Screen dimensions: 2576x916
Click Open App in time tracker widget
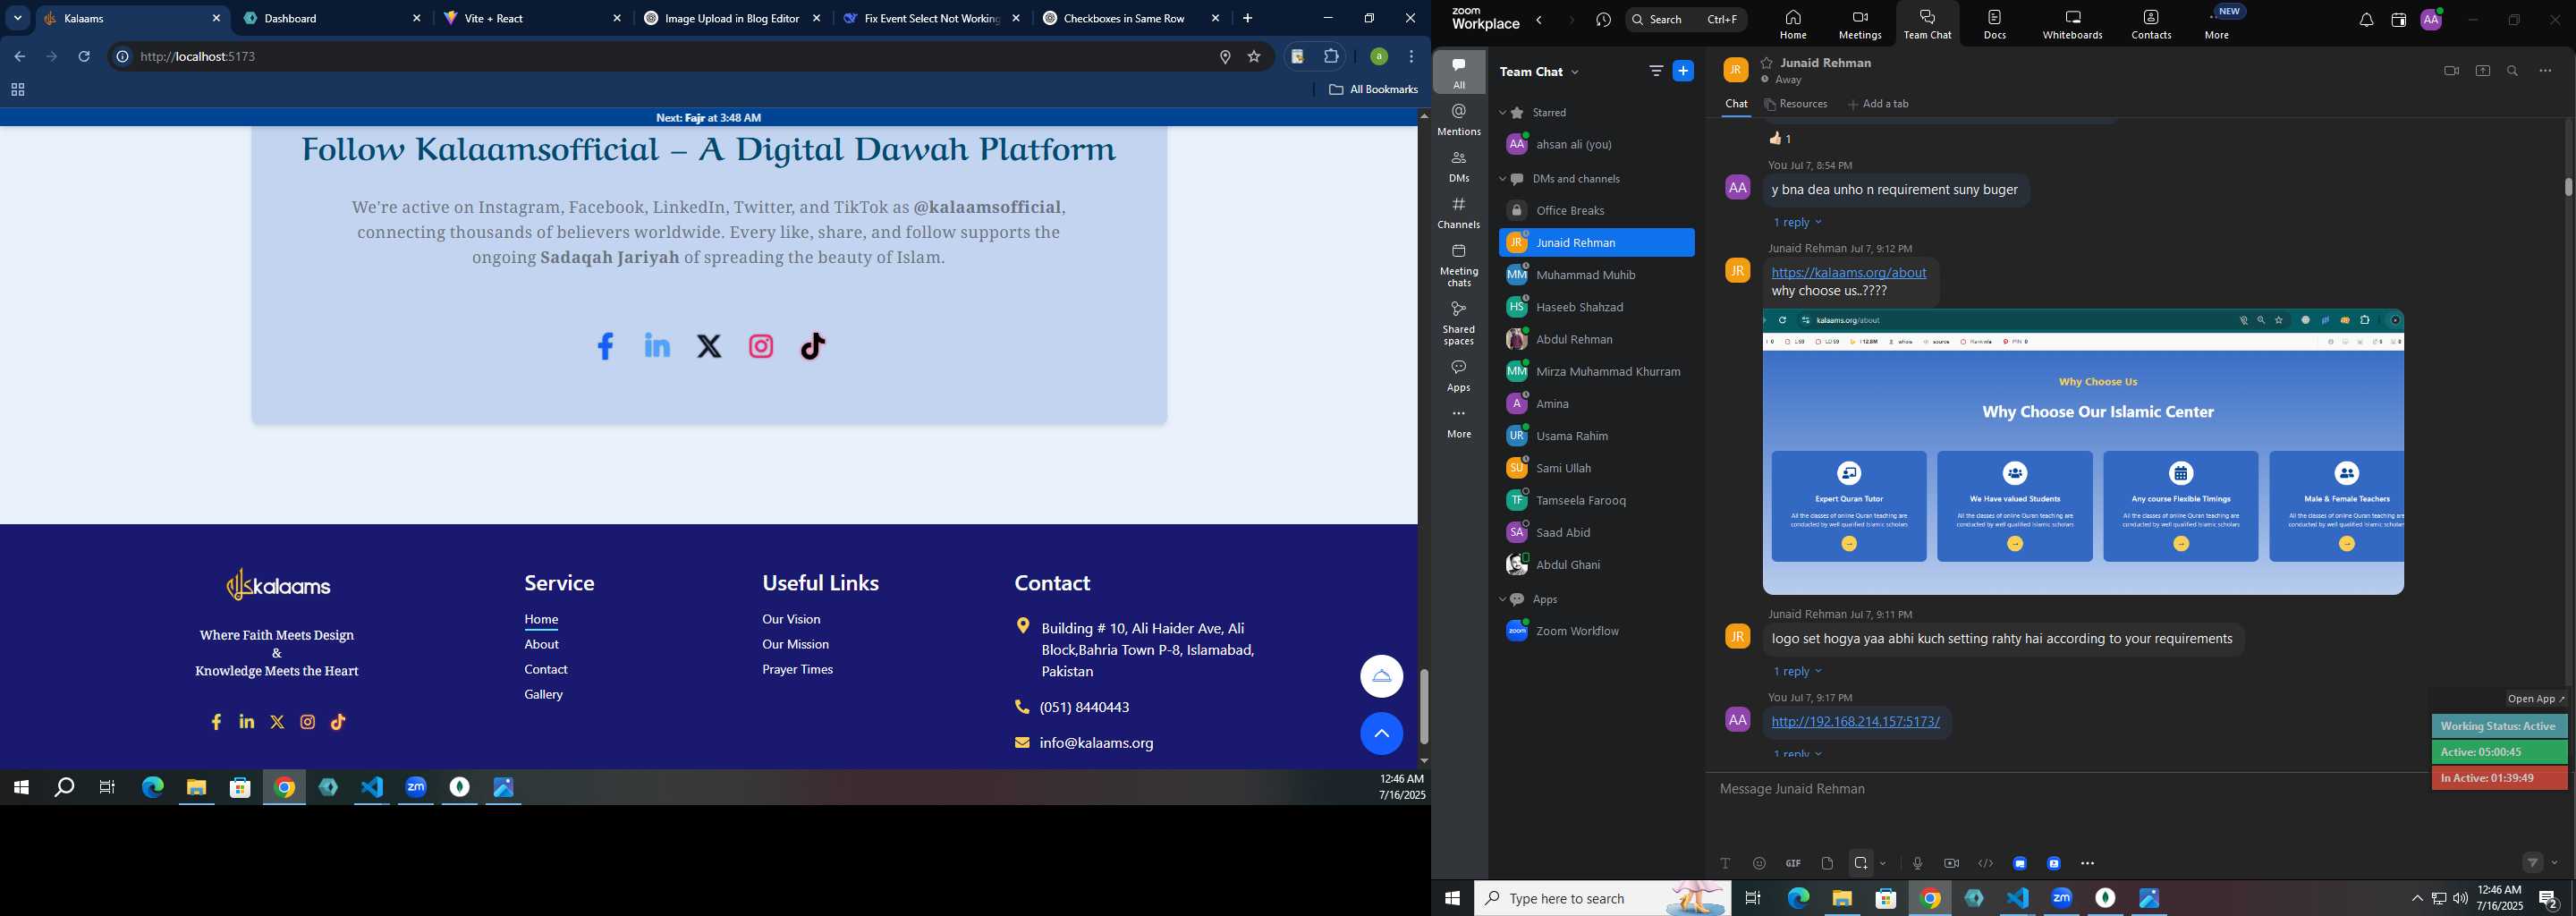(2536, 699)
